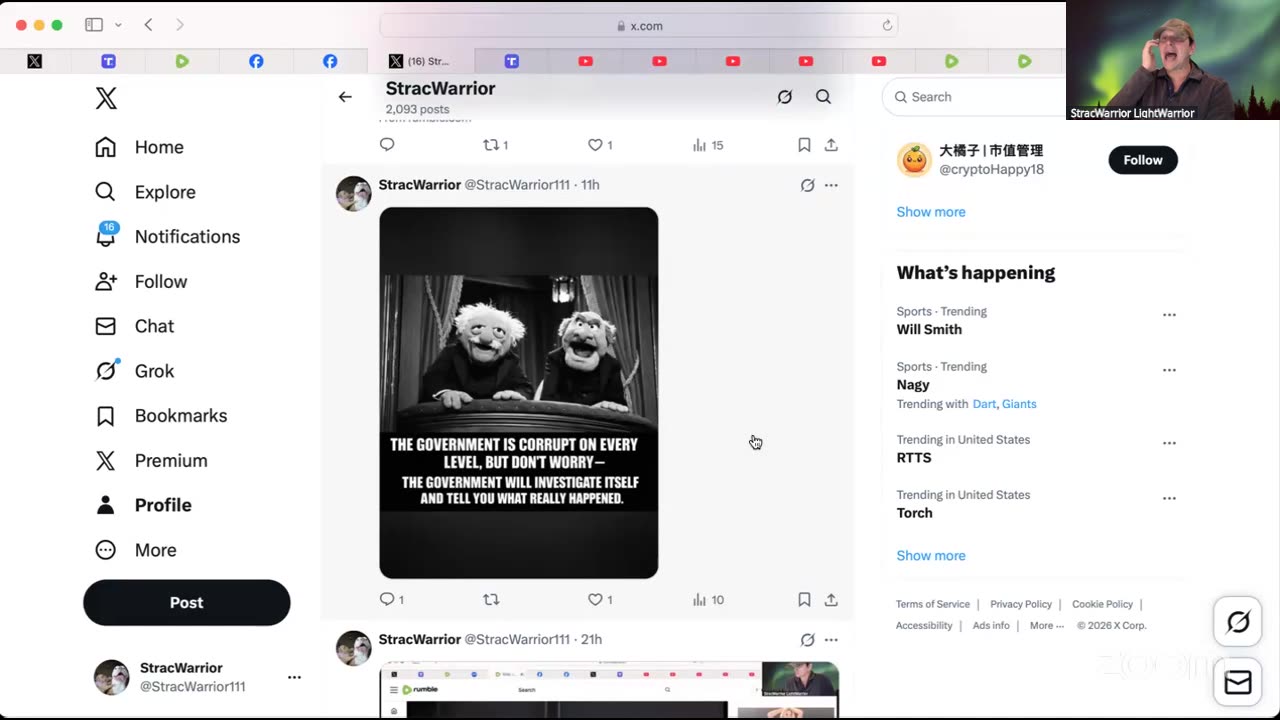Open options for the Nagy trend

[x=1169, y=370]
